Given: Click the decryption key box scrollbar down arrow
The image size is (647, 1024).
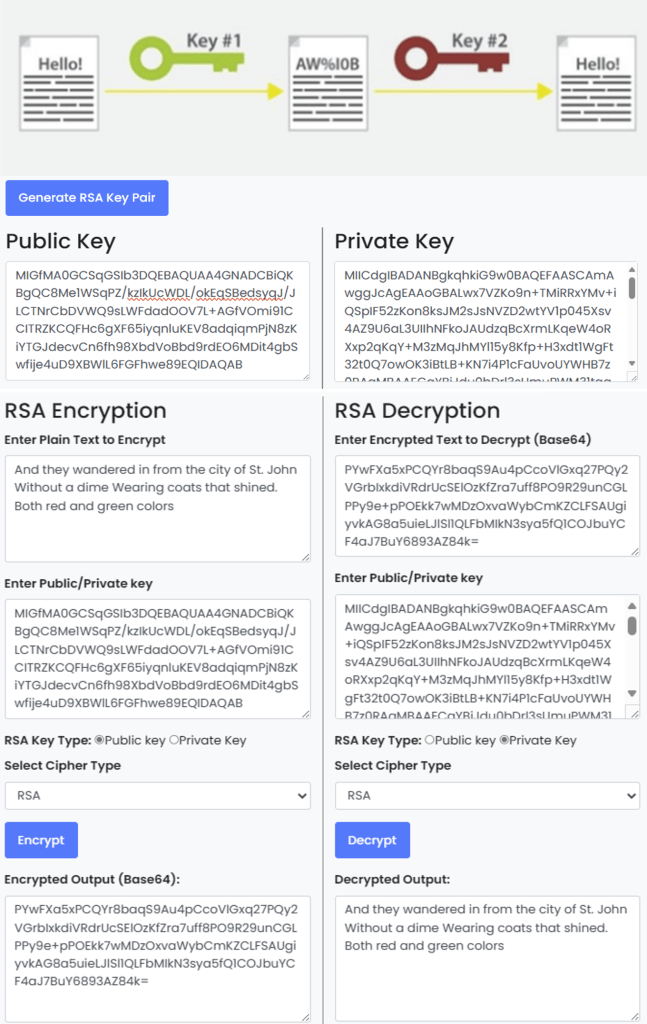Looking at the screenshot, I should (x=631, y=694).
